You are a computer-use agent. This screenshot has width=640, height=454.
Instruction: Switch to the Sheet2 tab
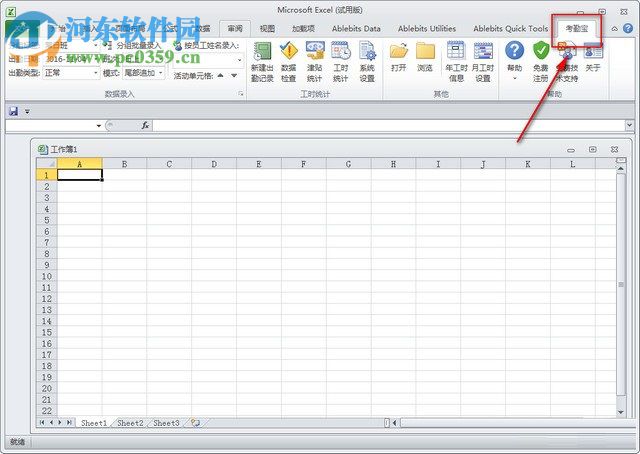pyautogui.click(x=130, y=423)
